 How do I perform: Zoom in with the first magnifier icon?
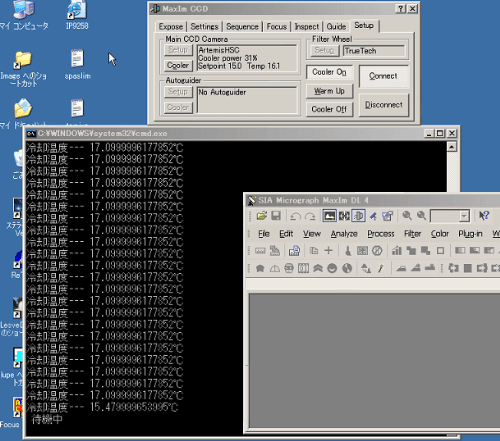click(407, 216)
